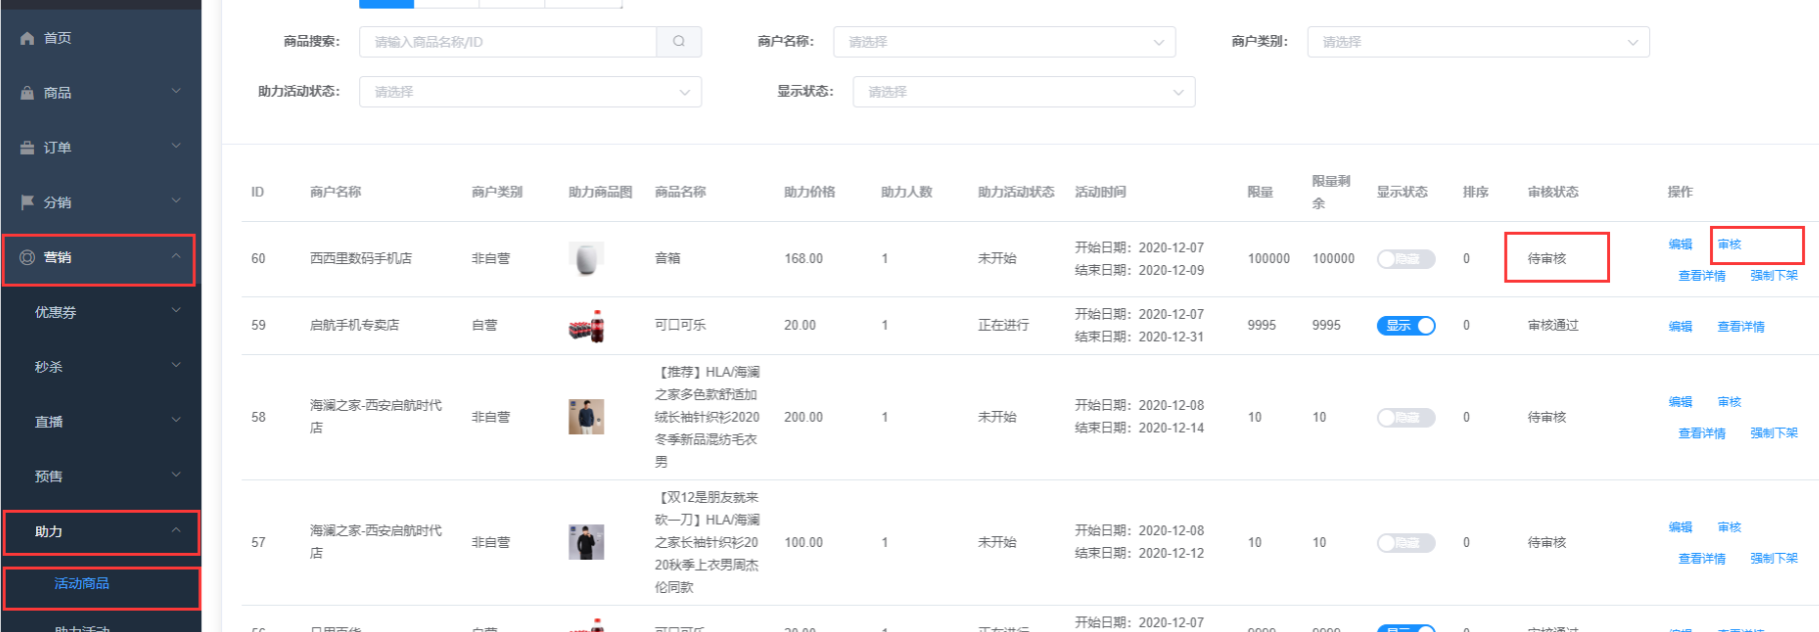Open 查看详情 for the ID 60 row
The image size is (1819, 632).
point(1702,276)
